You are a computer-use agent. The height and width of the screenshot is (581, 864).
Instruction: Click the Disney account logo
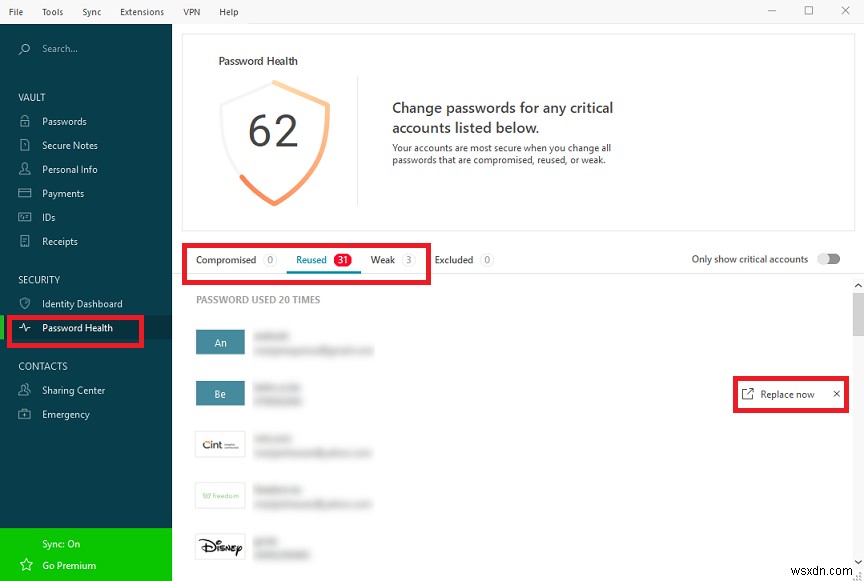pyautogui.click(x=220, y=547)
